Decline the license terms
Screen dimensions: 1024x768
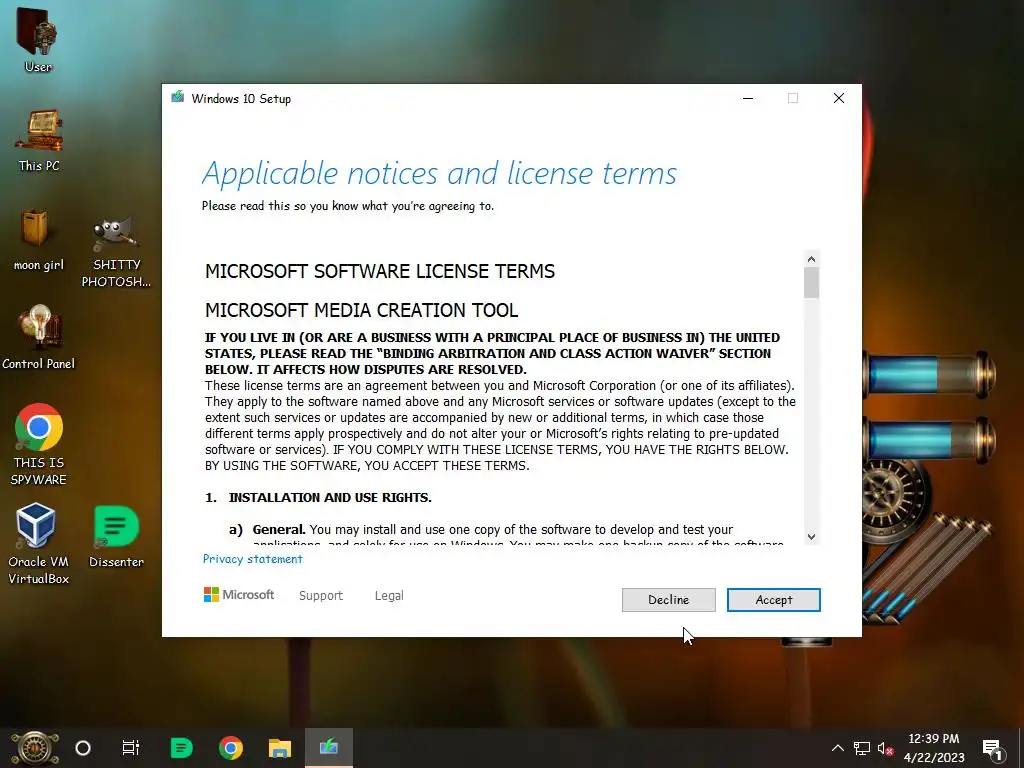[x=668, y=600]
